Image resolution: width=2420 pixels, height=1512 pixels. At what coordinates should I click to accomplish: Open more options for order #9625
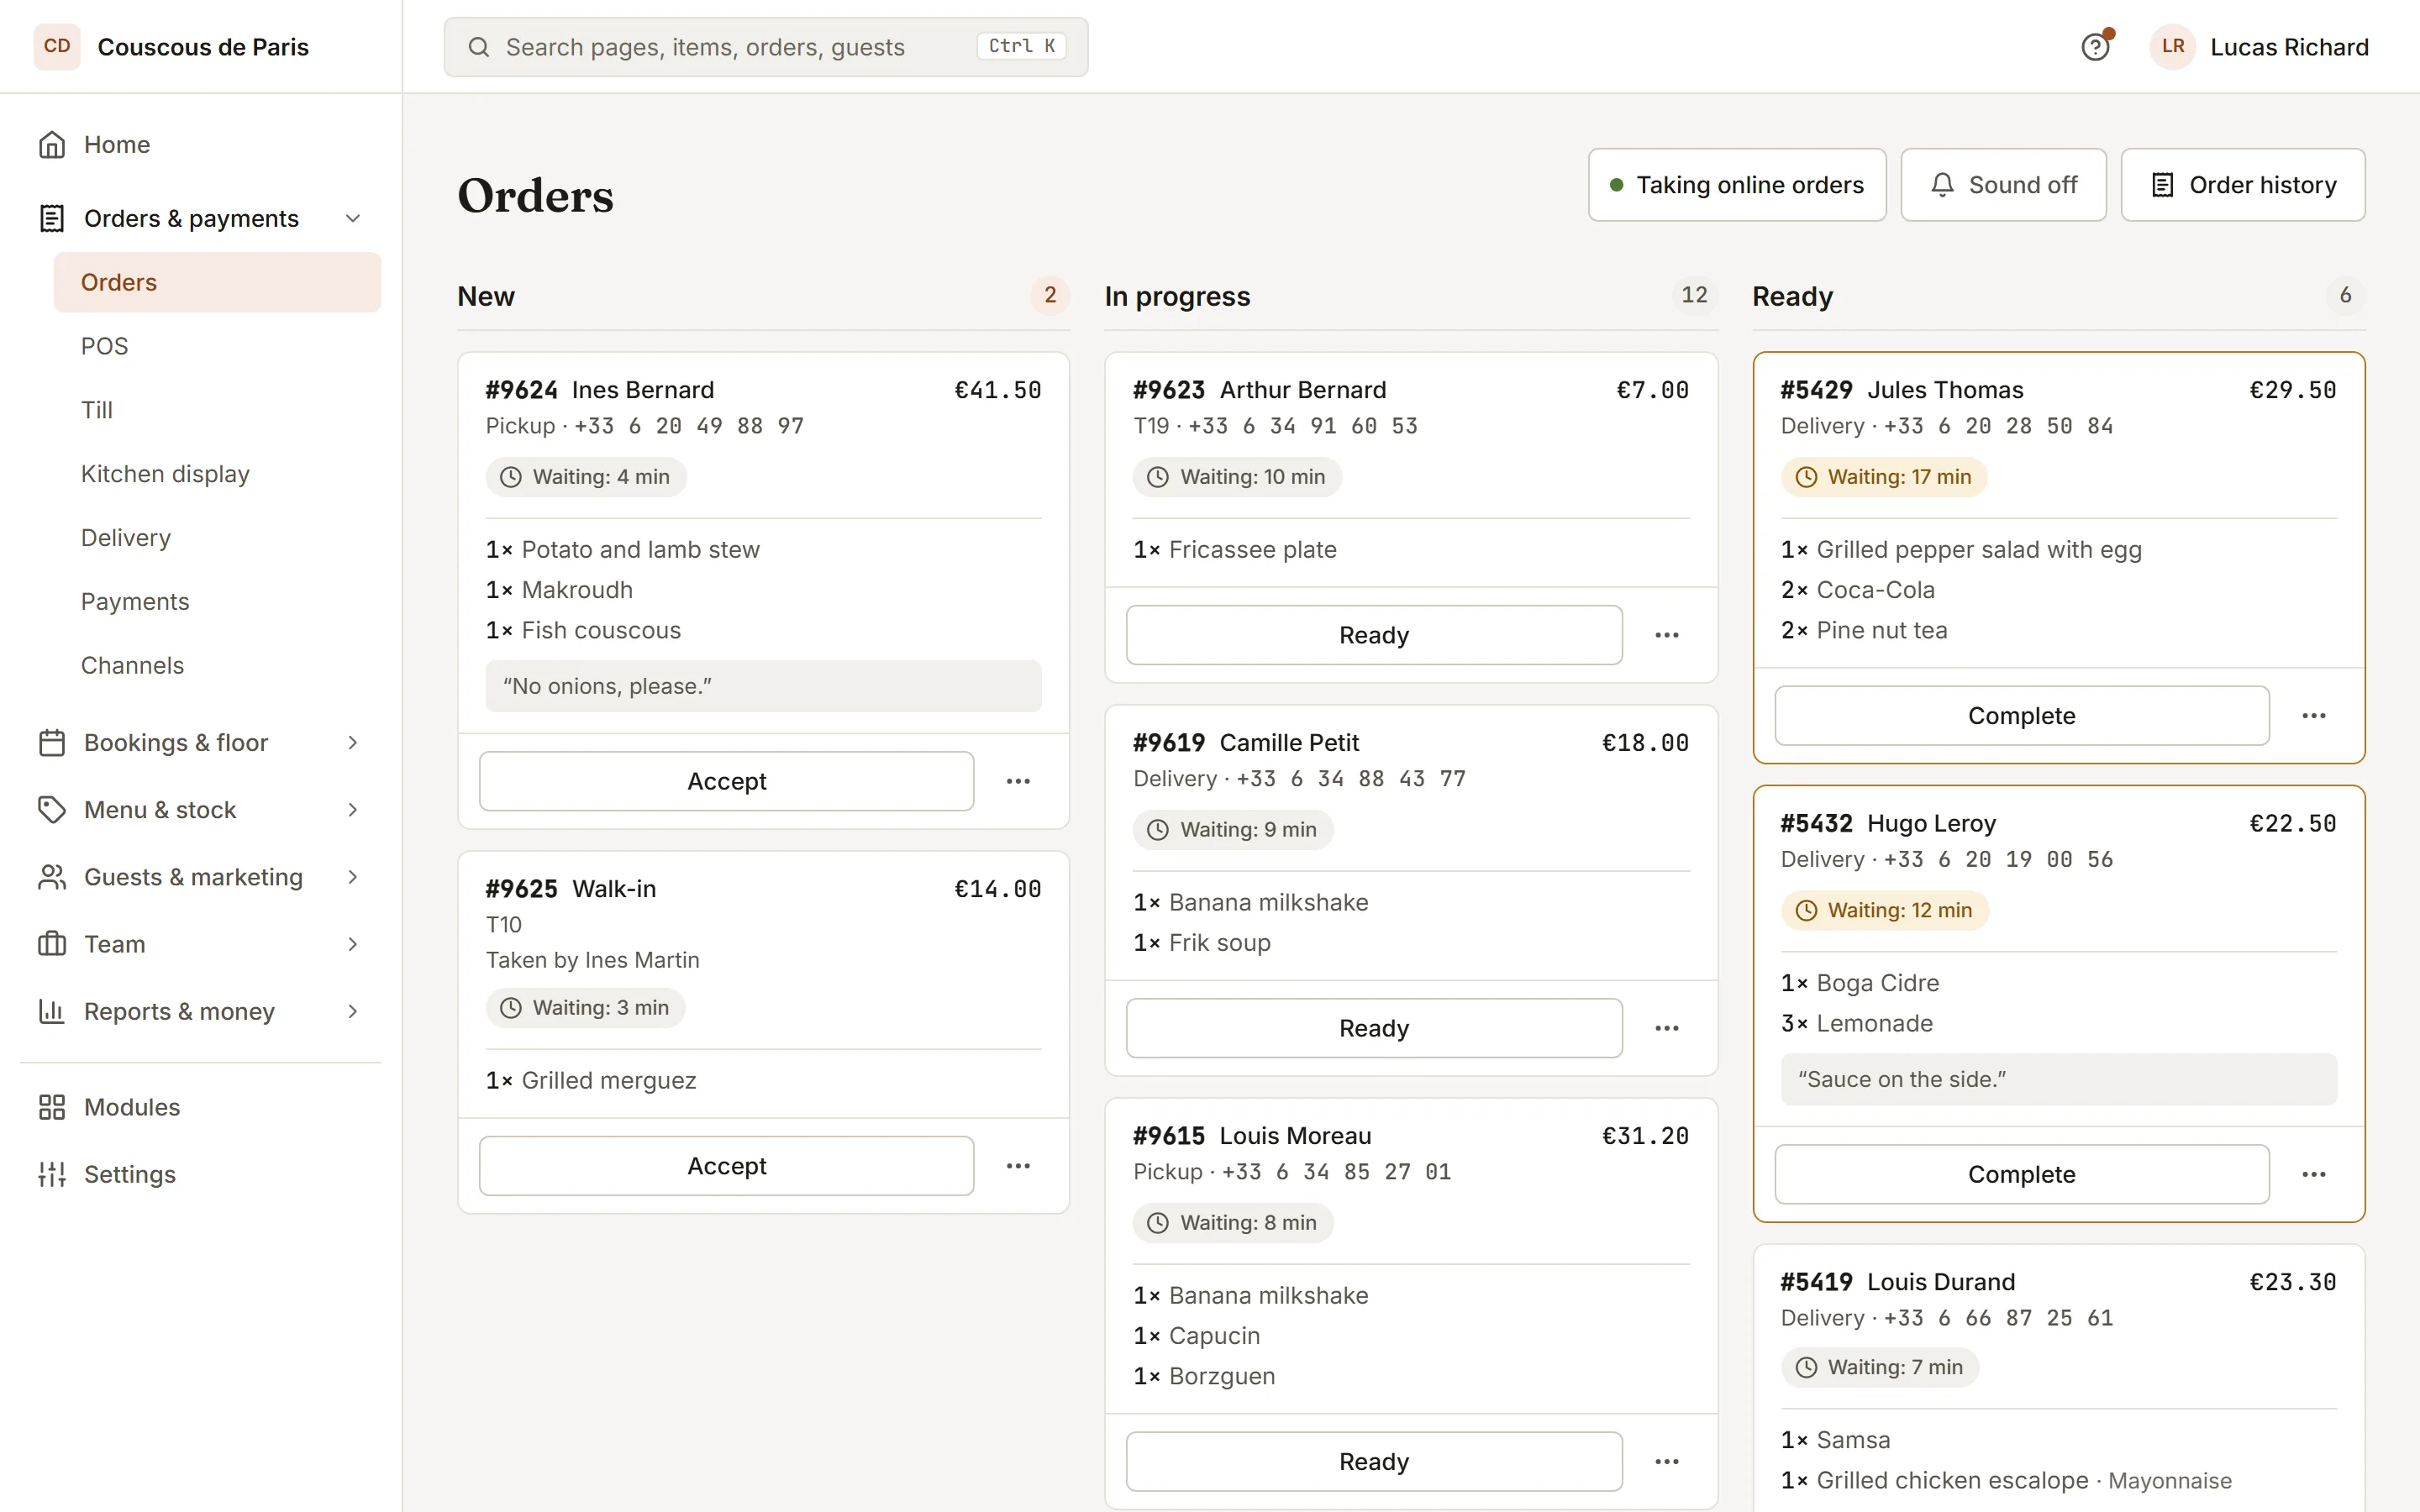[1018, 1166]
